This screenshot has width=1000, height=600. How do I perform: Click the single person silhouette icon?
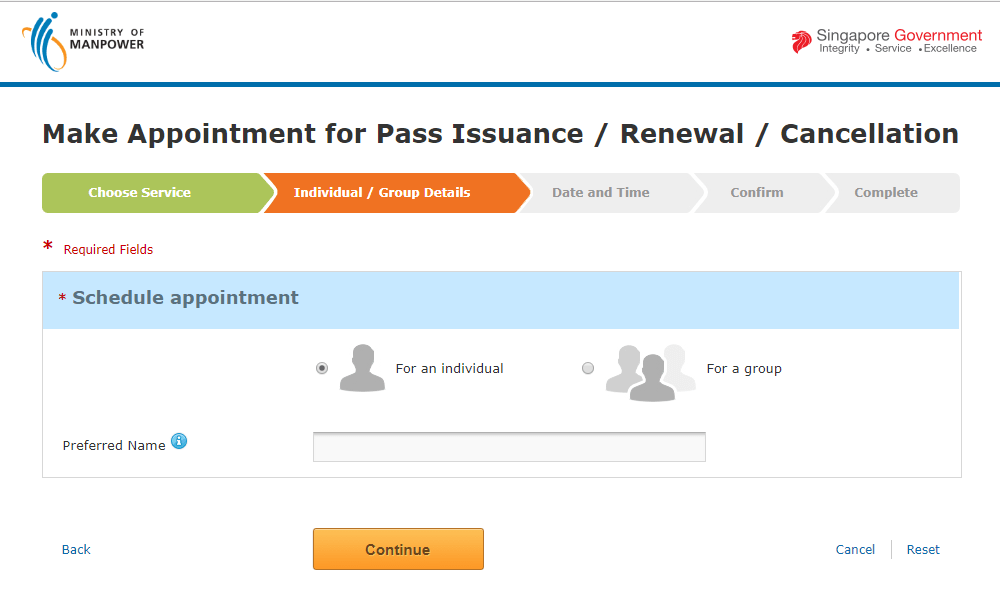362,368
